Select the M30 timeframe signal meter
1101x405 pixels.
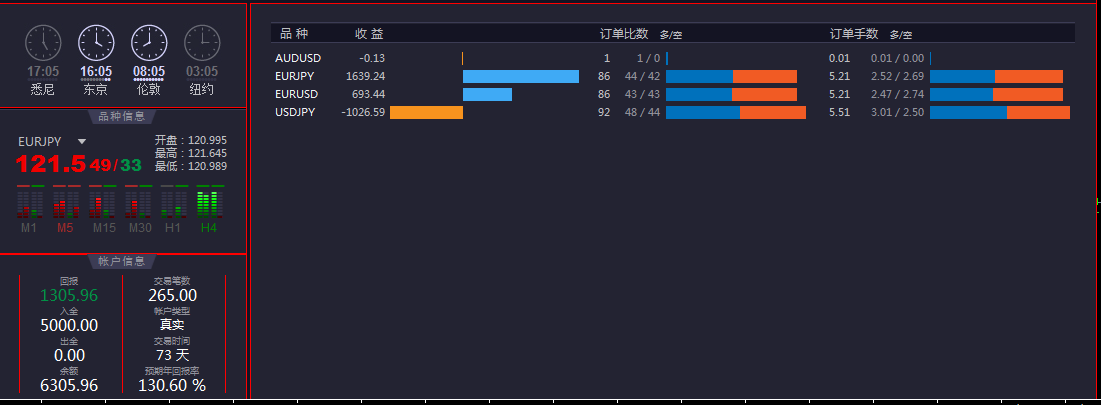(139, 203)
